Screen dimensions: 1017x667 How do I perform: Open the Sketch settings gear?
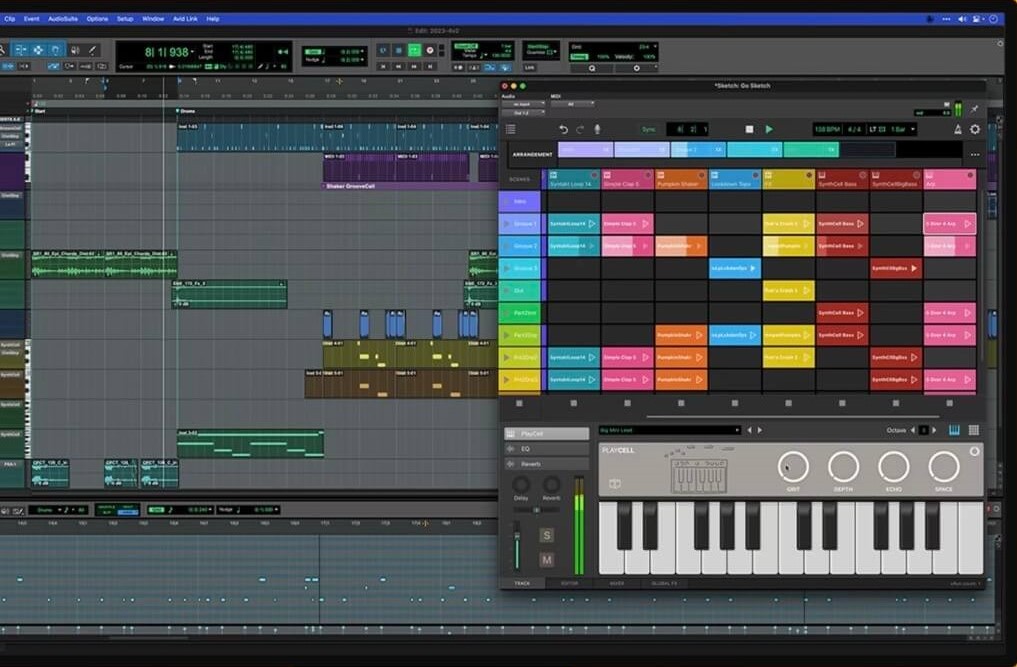click(975, 129)
